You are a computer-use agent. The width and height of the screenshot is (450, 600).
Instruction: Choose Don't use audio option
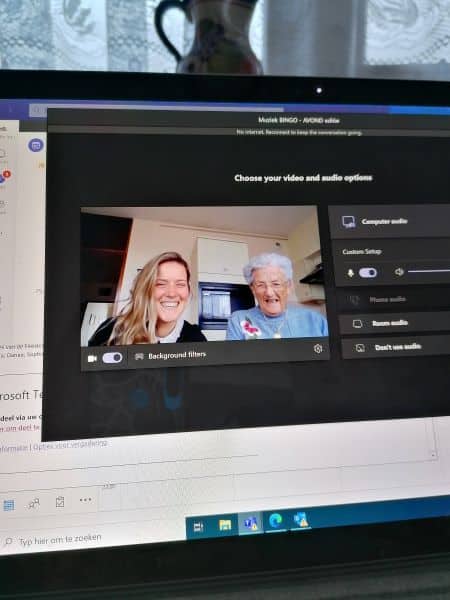tap(395, 347)
